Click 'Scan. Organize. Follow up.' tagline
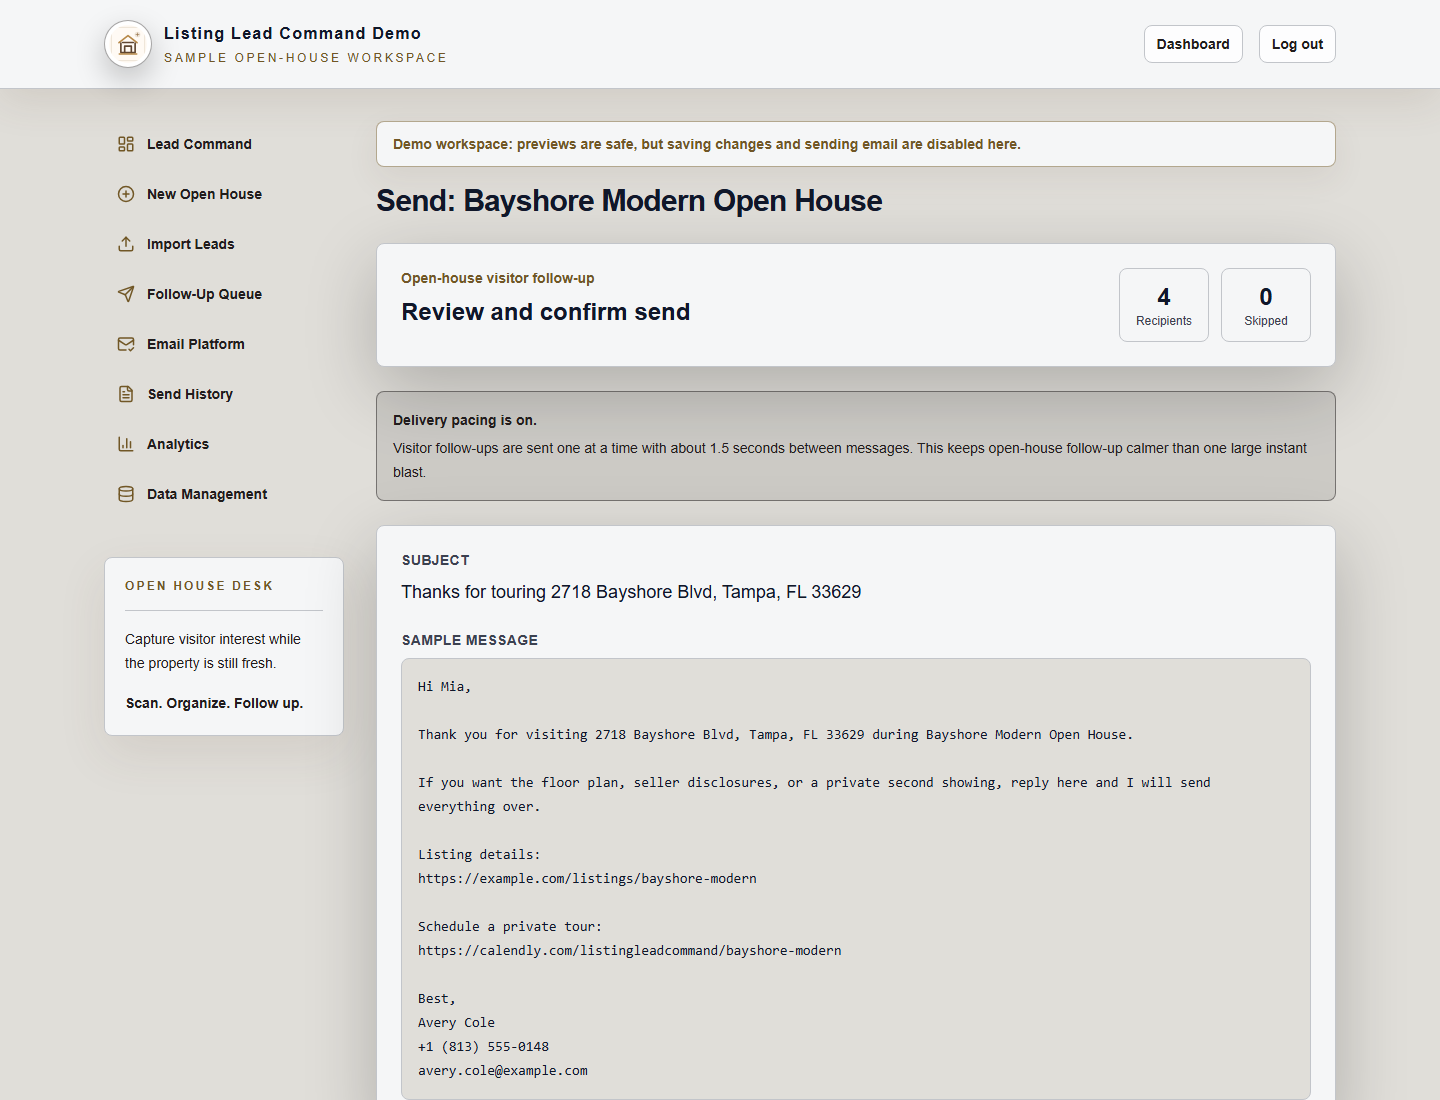This screenshot has width=1440, height=1100. click(x=214, y=703)
